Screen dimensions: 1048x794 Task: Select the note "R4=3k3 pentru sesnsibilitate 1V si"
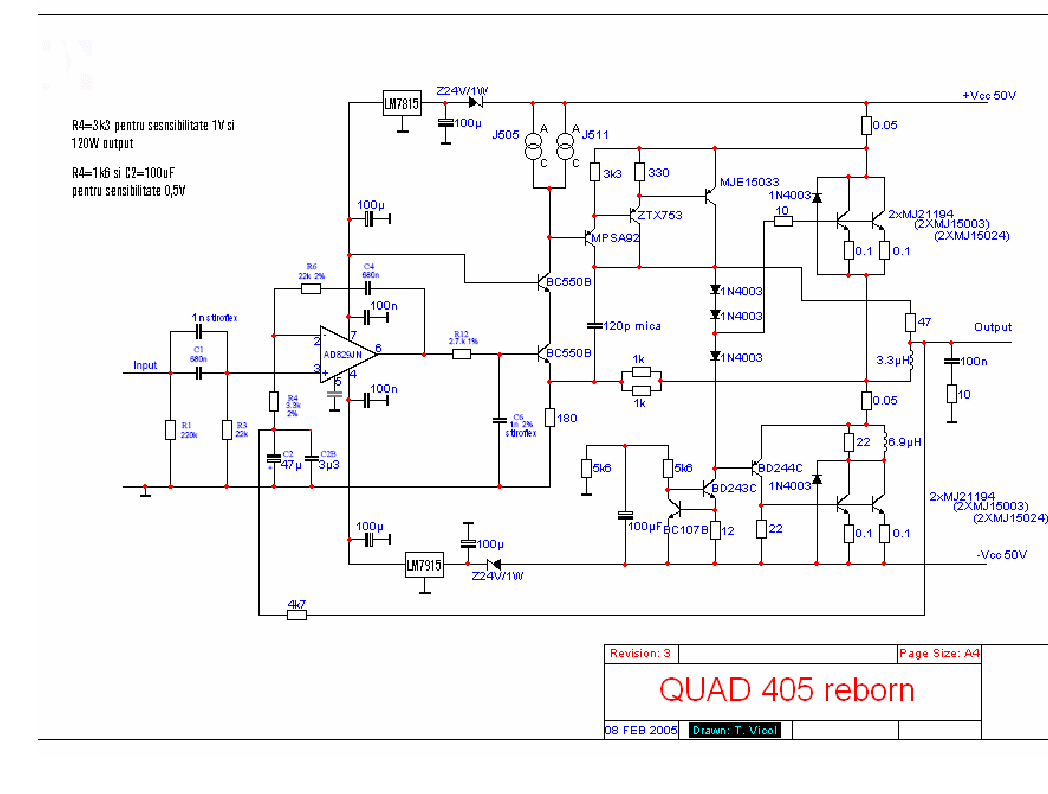click(153, 126)
